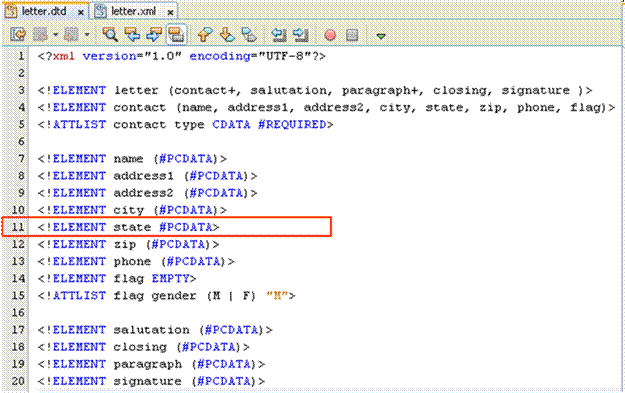625x393 pixels.
Task: Click the ELEMENT address2 declaration
Action: pos(147,193)
